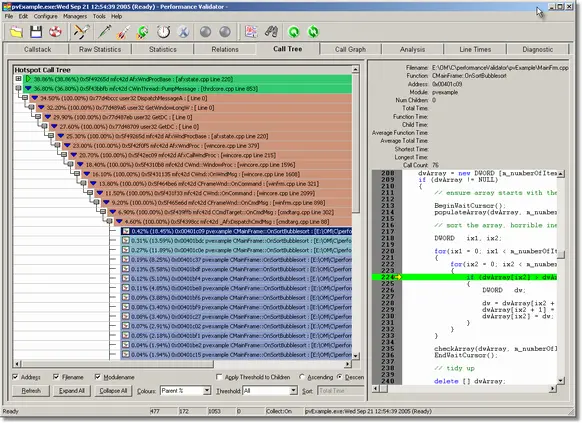The height and width of the screenshot is (423, 582).
Task: Open the Configure menu
Action: tap(45, 16)
